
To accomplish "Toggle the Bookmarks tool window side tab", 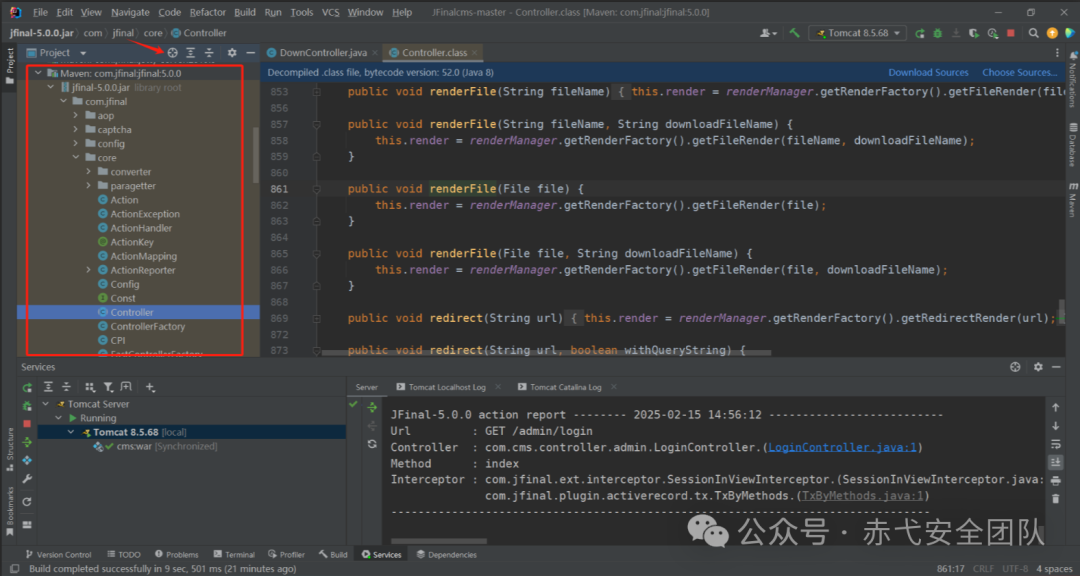I will point(9,511).
